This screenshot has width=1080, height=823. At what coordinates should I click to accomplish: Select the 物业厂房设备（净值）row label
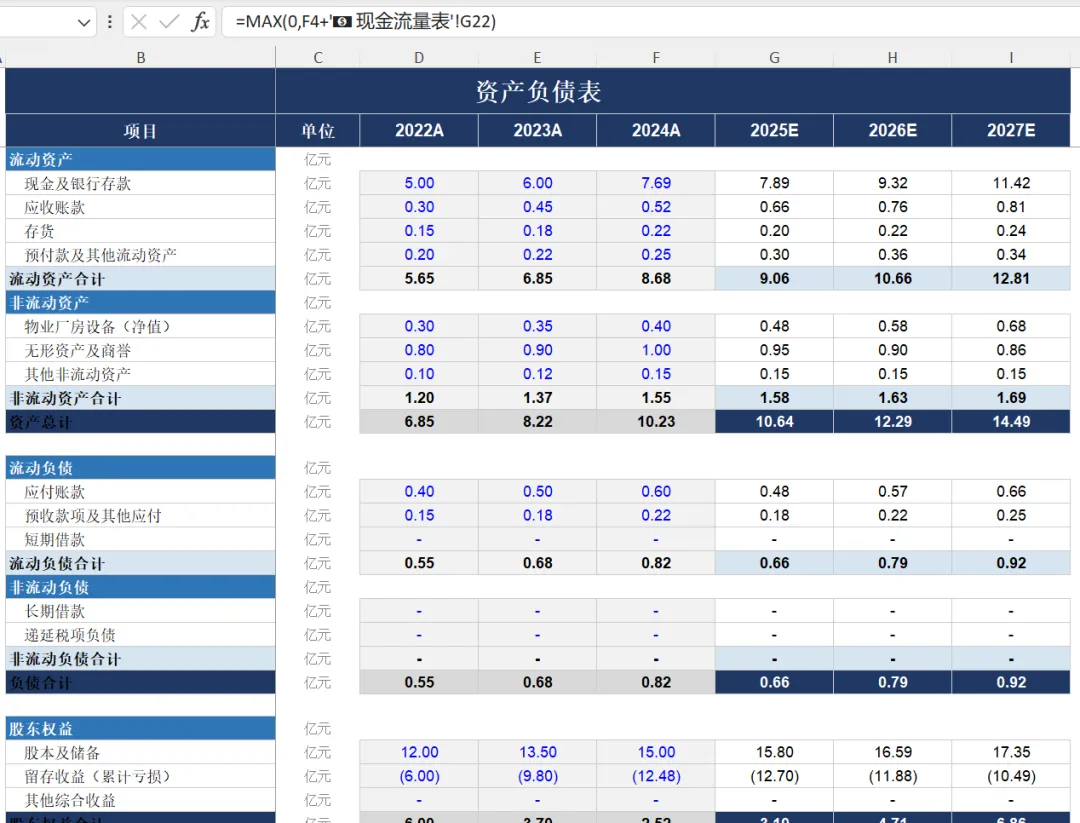tap(141, 326)
